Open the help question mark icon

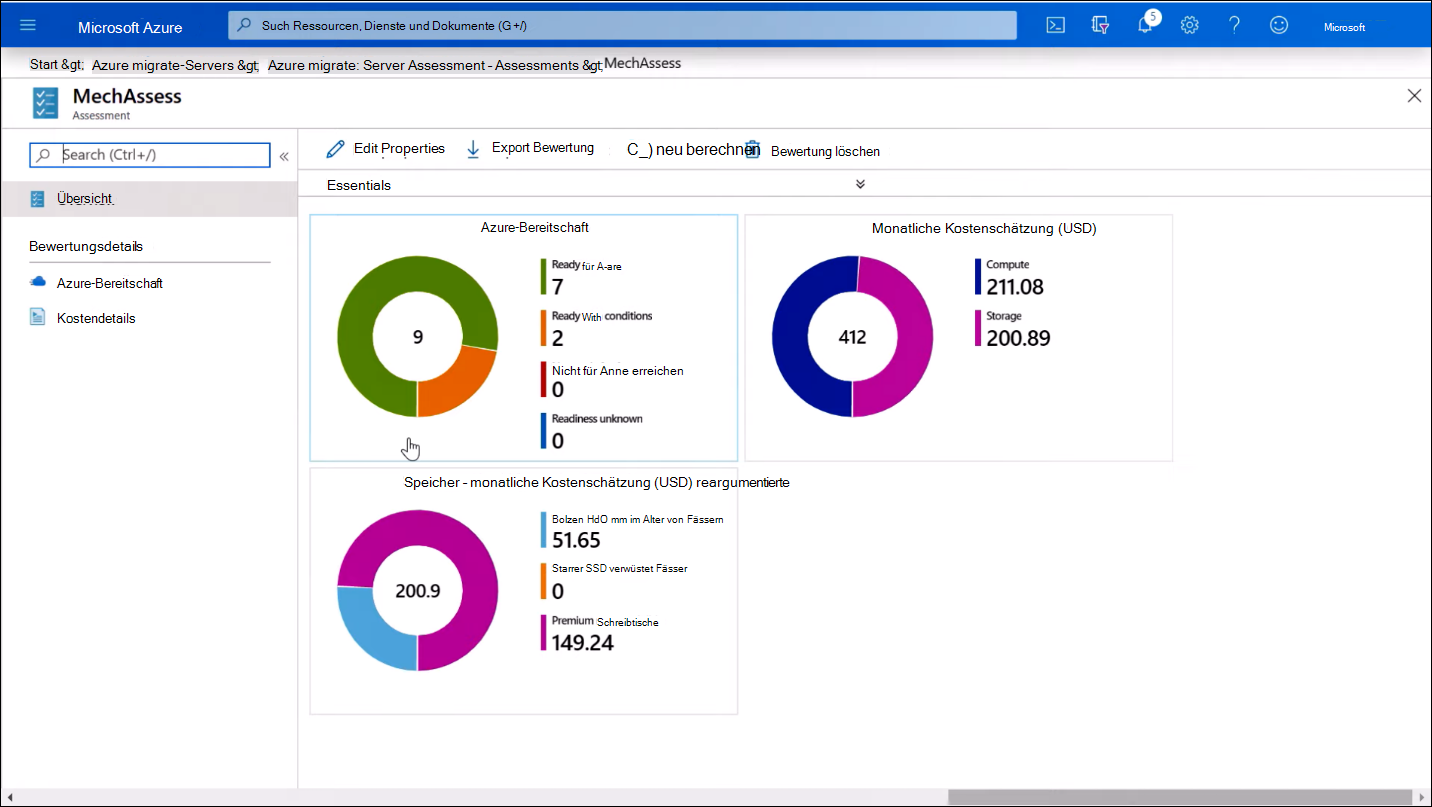point(1234,26)
